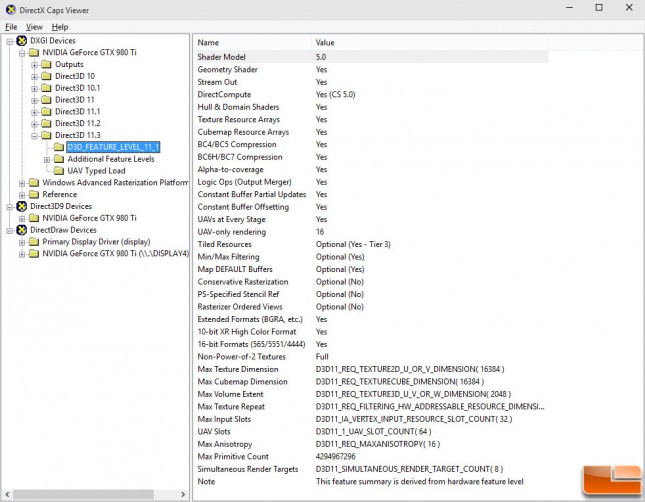The width and height of the screenshot is (645, 502).
Task: Click the tree horizontal scrollbar thumb
Action: [84, 494]
